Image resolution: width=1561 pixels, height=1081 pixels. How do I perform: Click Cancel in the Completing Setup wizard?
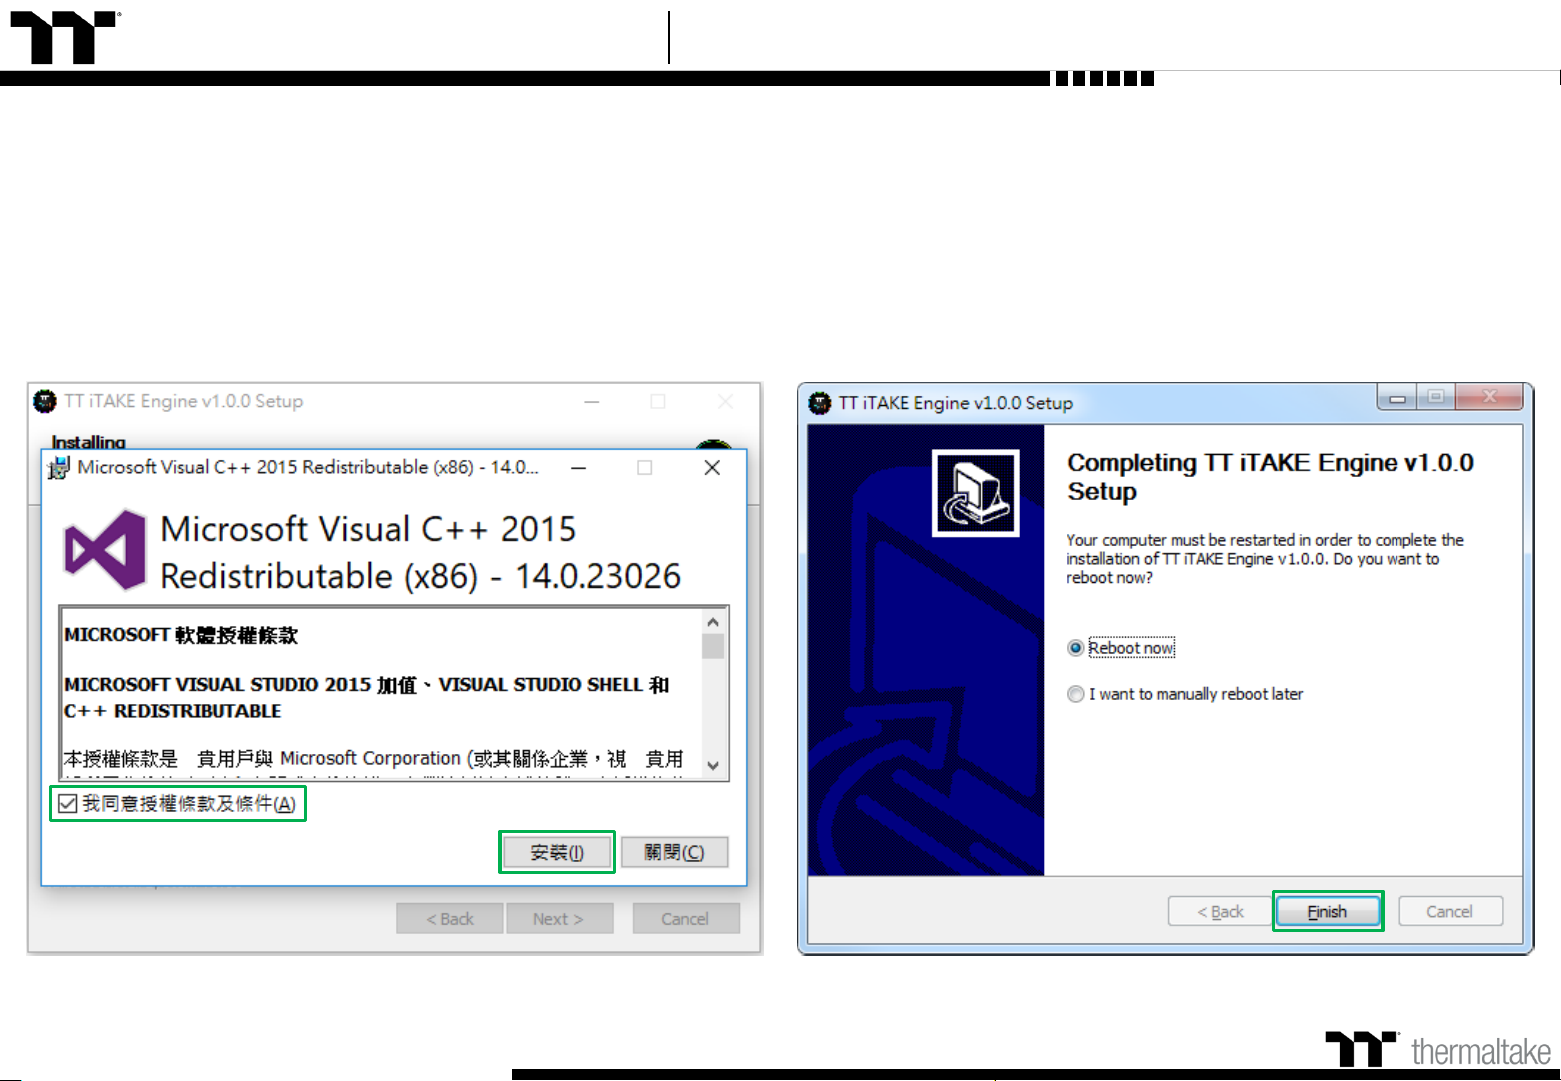pyautogui.click(x=1449, y=911)
